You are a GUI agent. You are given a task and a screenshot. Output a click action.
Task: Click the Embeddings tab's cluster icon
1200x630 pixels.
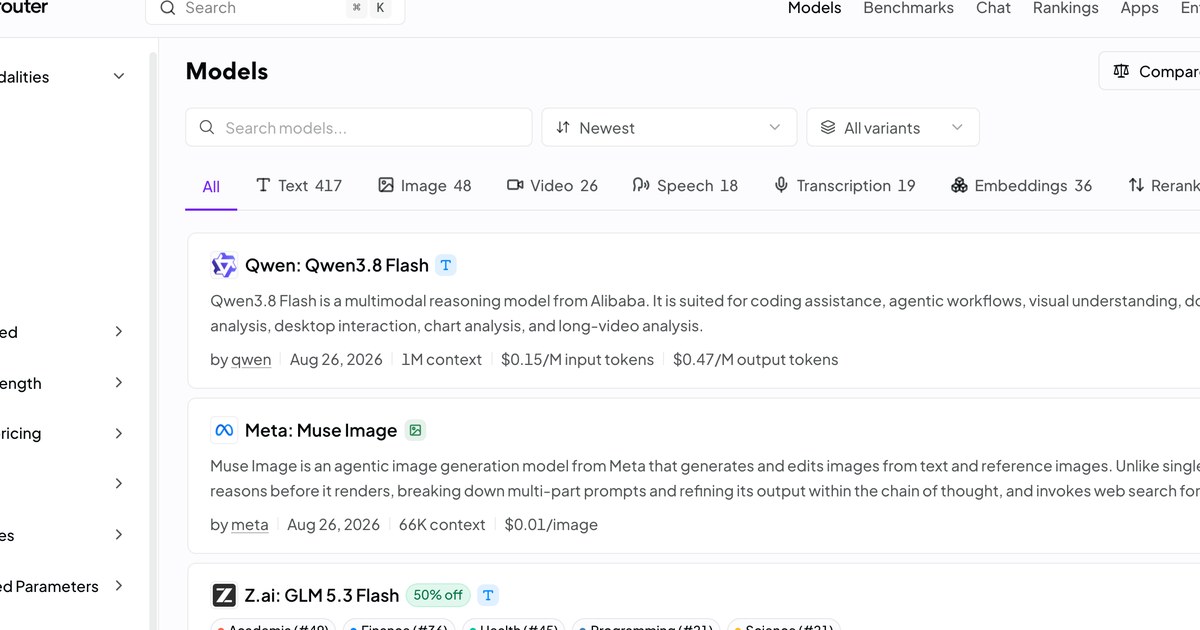[x=959, y=185]
